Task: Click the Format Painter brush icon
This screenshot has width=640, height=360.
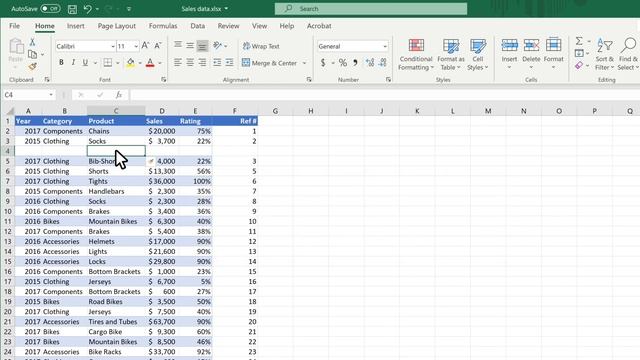Action: [32, 66]
